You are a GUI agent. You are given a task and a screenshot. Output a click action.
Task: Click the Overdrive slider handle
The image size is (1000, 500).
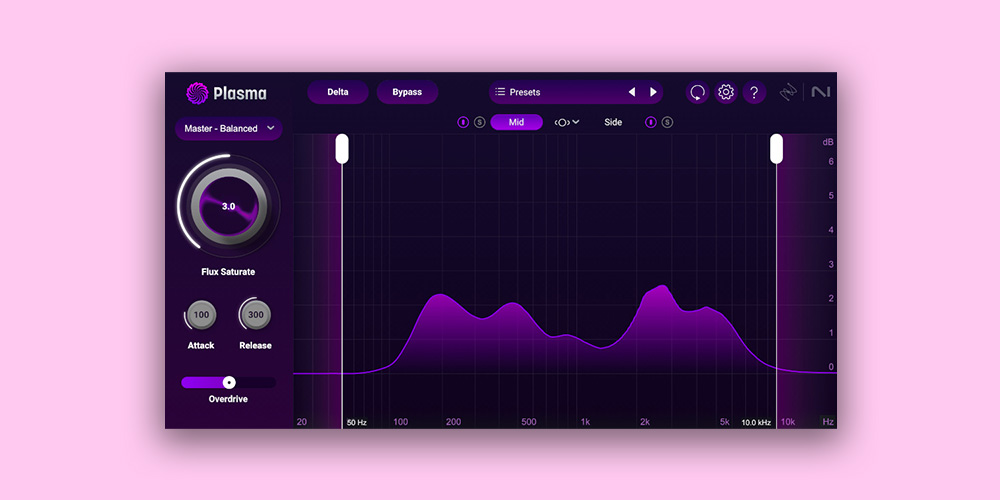point(229,382)
